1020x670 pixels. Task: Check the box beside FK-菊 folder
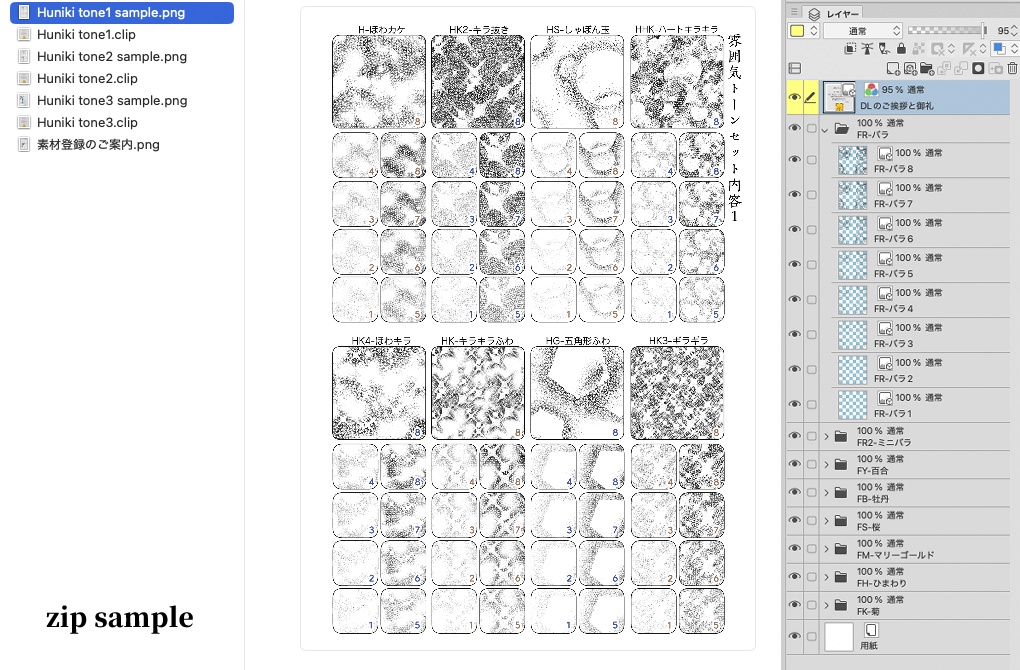pos(811,605)
